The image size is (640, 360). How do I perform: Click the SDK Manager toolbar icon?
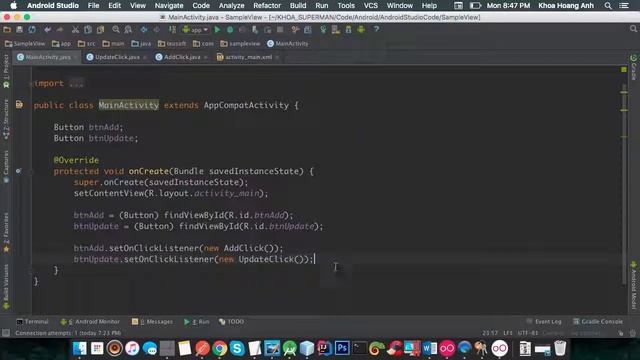(349, 29)
